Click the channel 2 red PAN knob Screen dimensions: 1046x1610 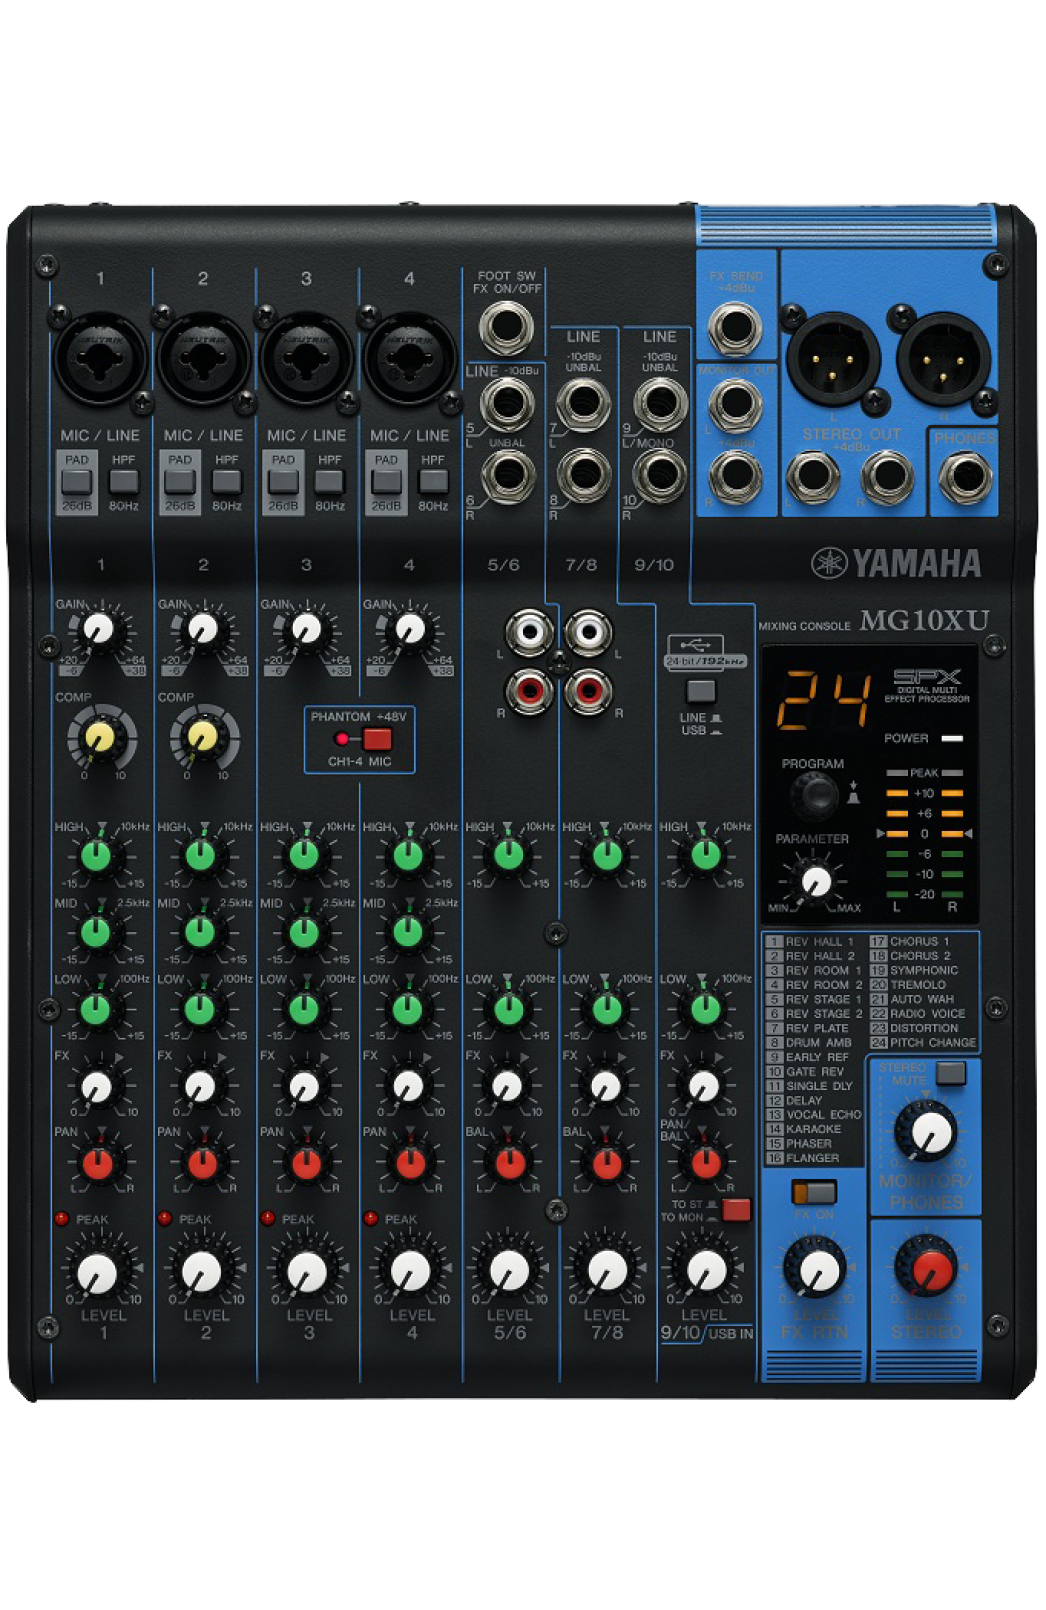pos(201,1163)
